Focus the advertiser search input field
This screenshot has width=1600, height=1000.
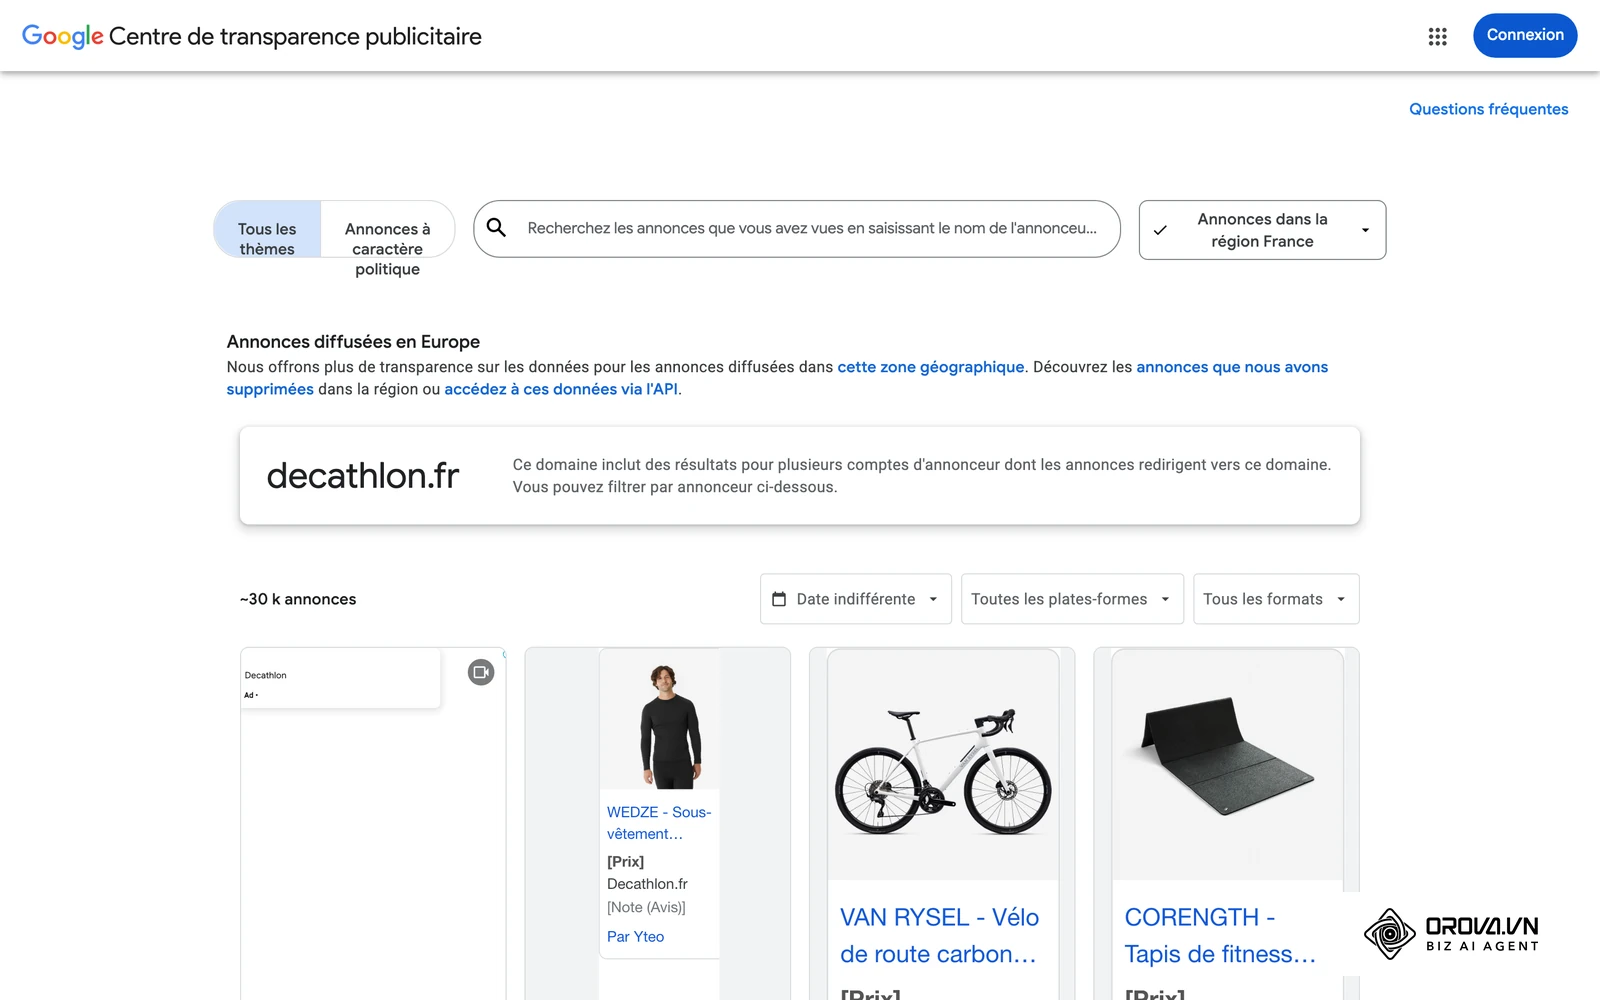coord(797,229)
